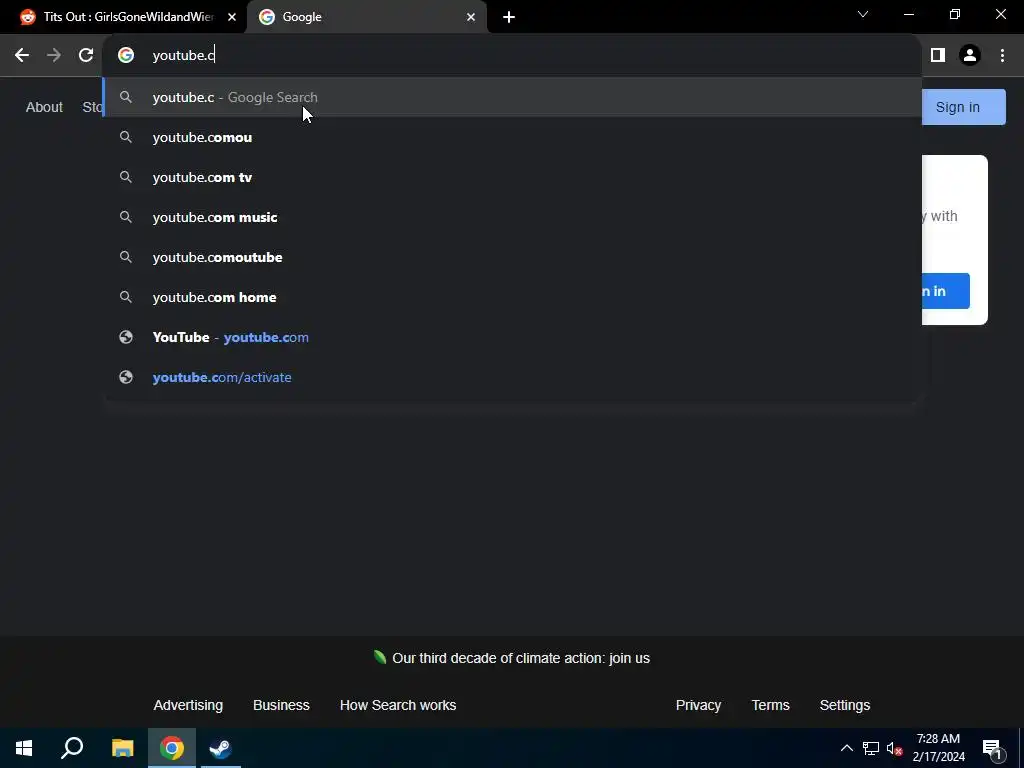This screenshot has width=1024, height=768.
Task: Choose 'youtube.c - Google Search' suggestion
Action: [513, 97]
